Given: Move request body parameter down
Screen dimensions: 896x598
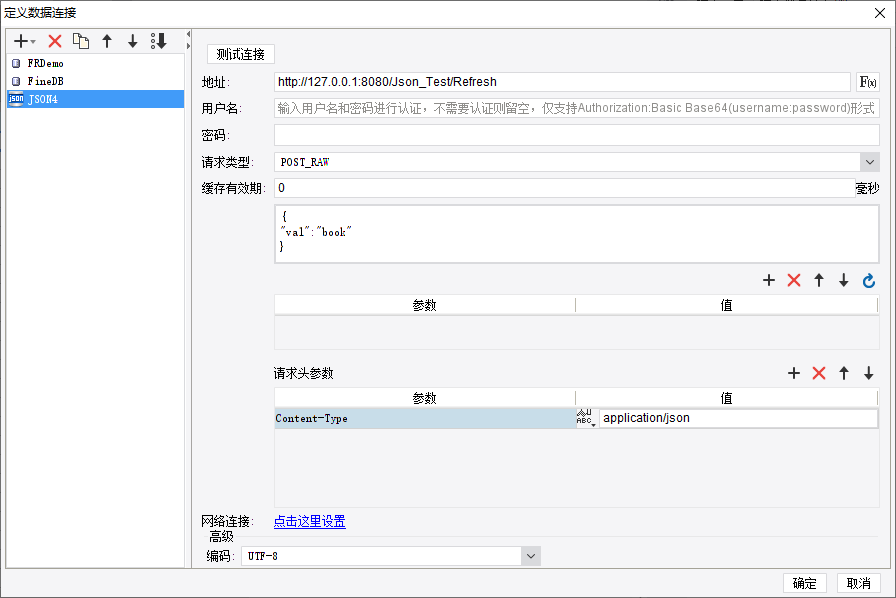Looking at the screenshot, I should click(x=843, y=280).
